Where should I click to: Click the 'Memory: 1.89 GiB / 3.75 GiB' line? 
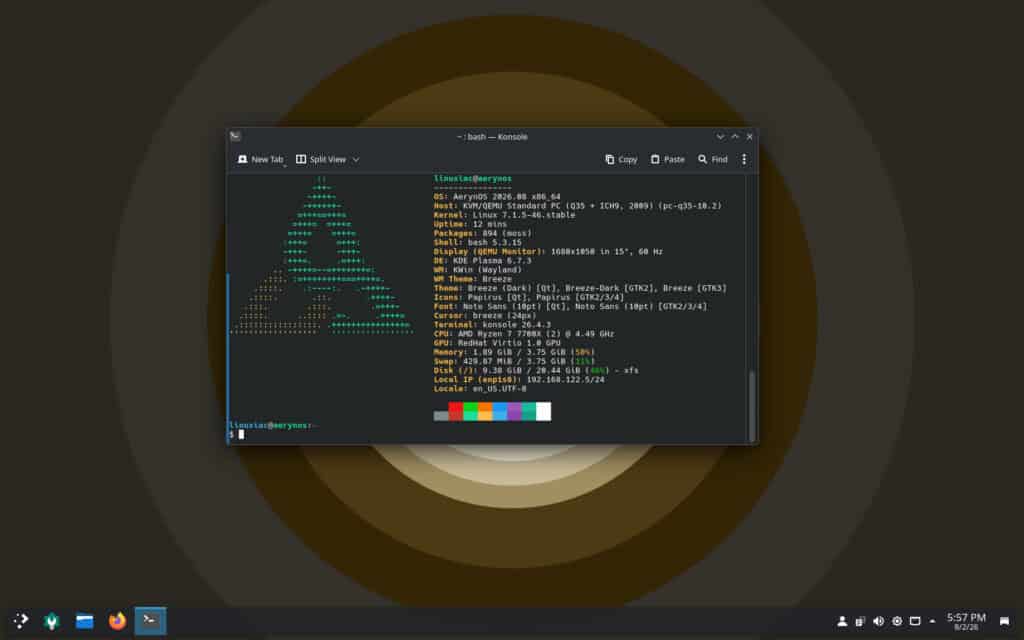(x=514, y=352)
